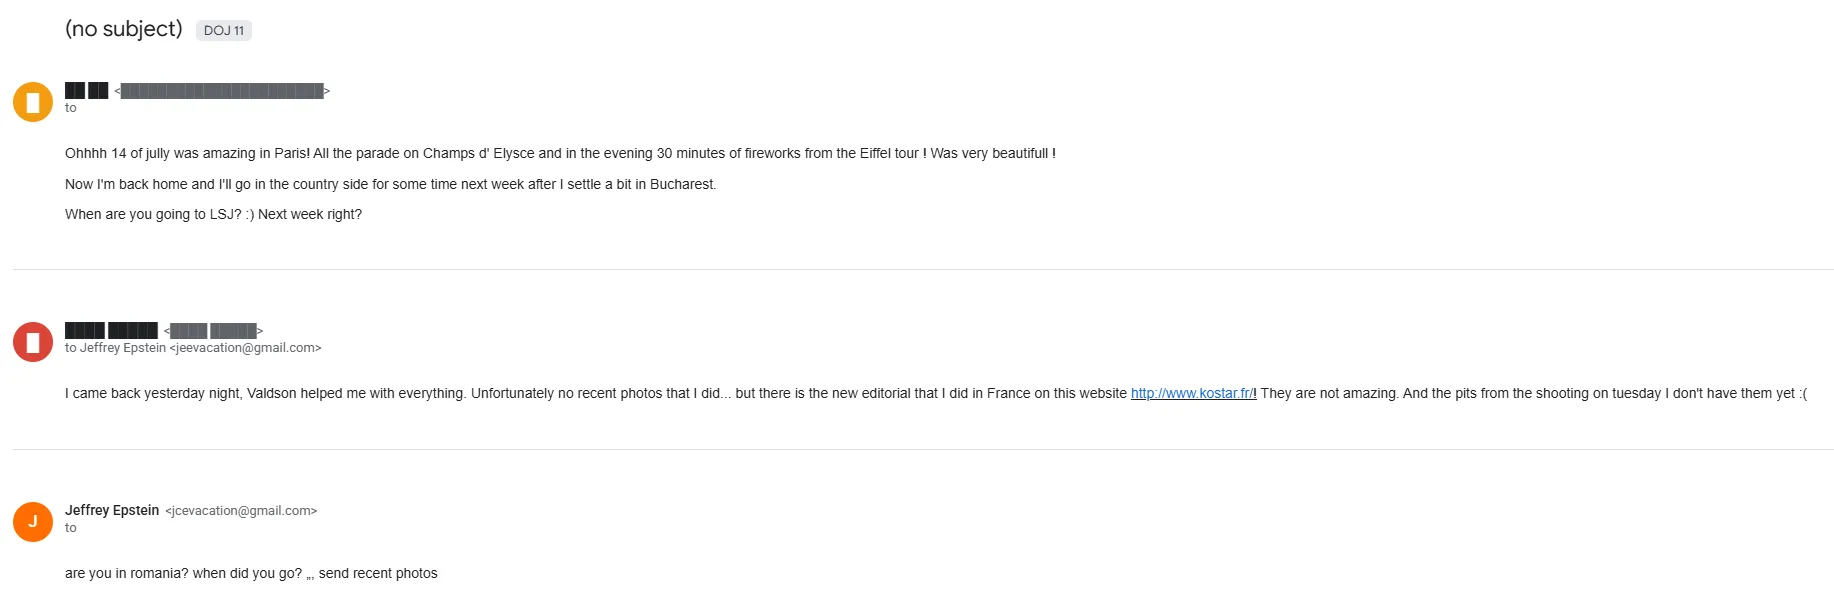Click the jcevacation@gmail.com sender address
Viewport: 1834px width, 610px height.
[x=241, y=510]
